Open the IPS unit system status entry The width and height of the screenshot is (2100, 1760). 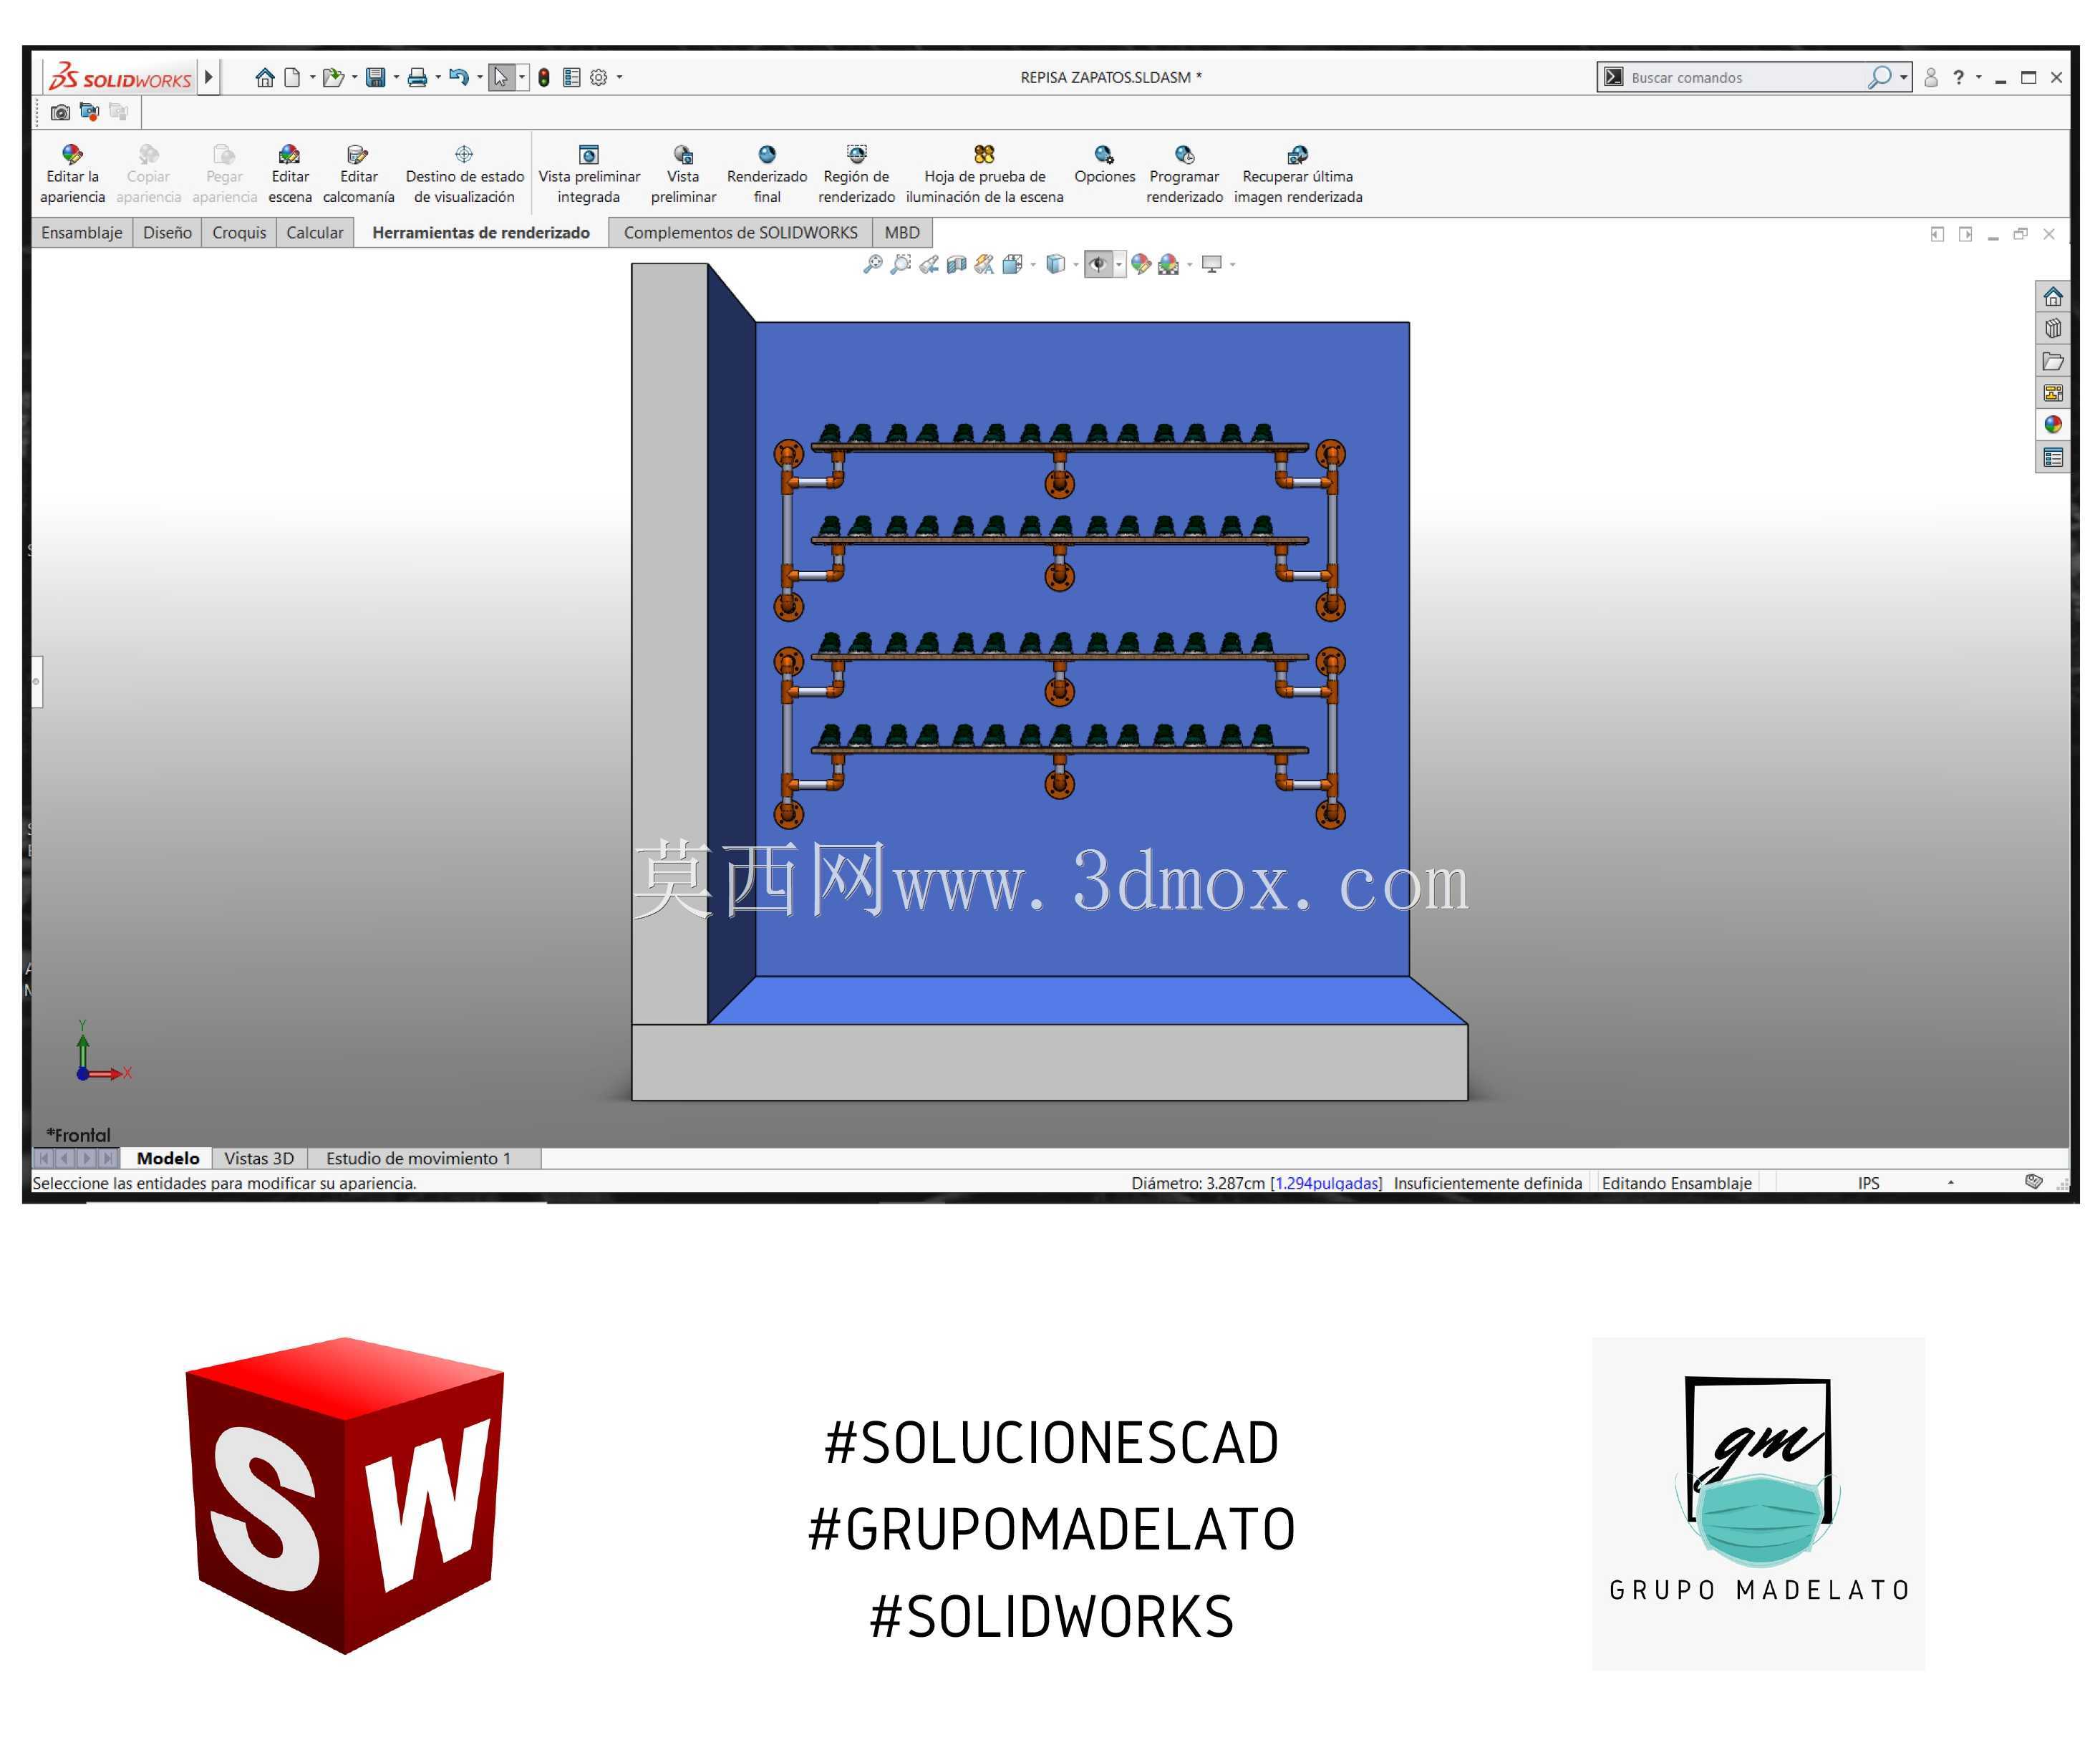(x=1868, y=1183)
